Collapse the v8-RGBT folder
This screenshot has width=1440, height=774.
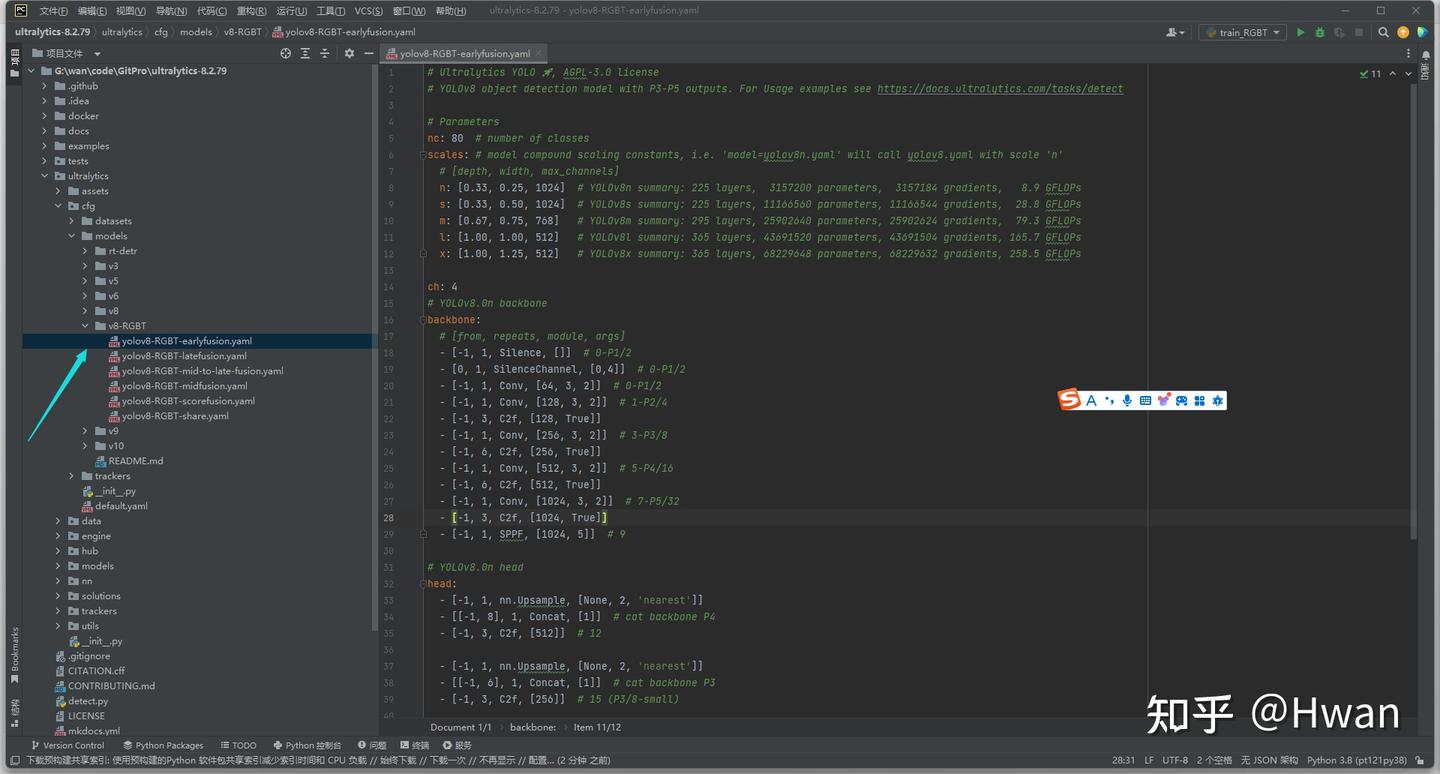[x=86, y=326]
